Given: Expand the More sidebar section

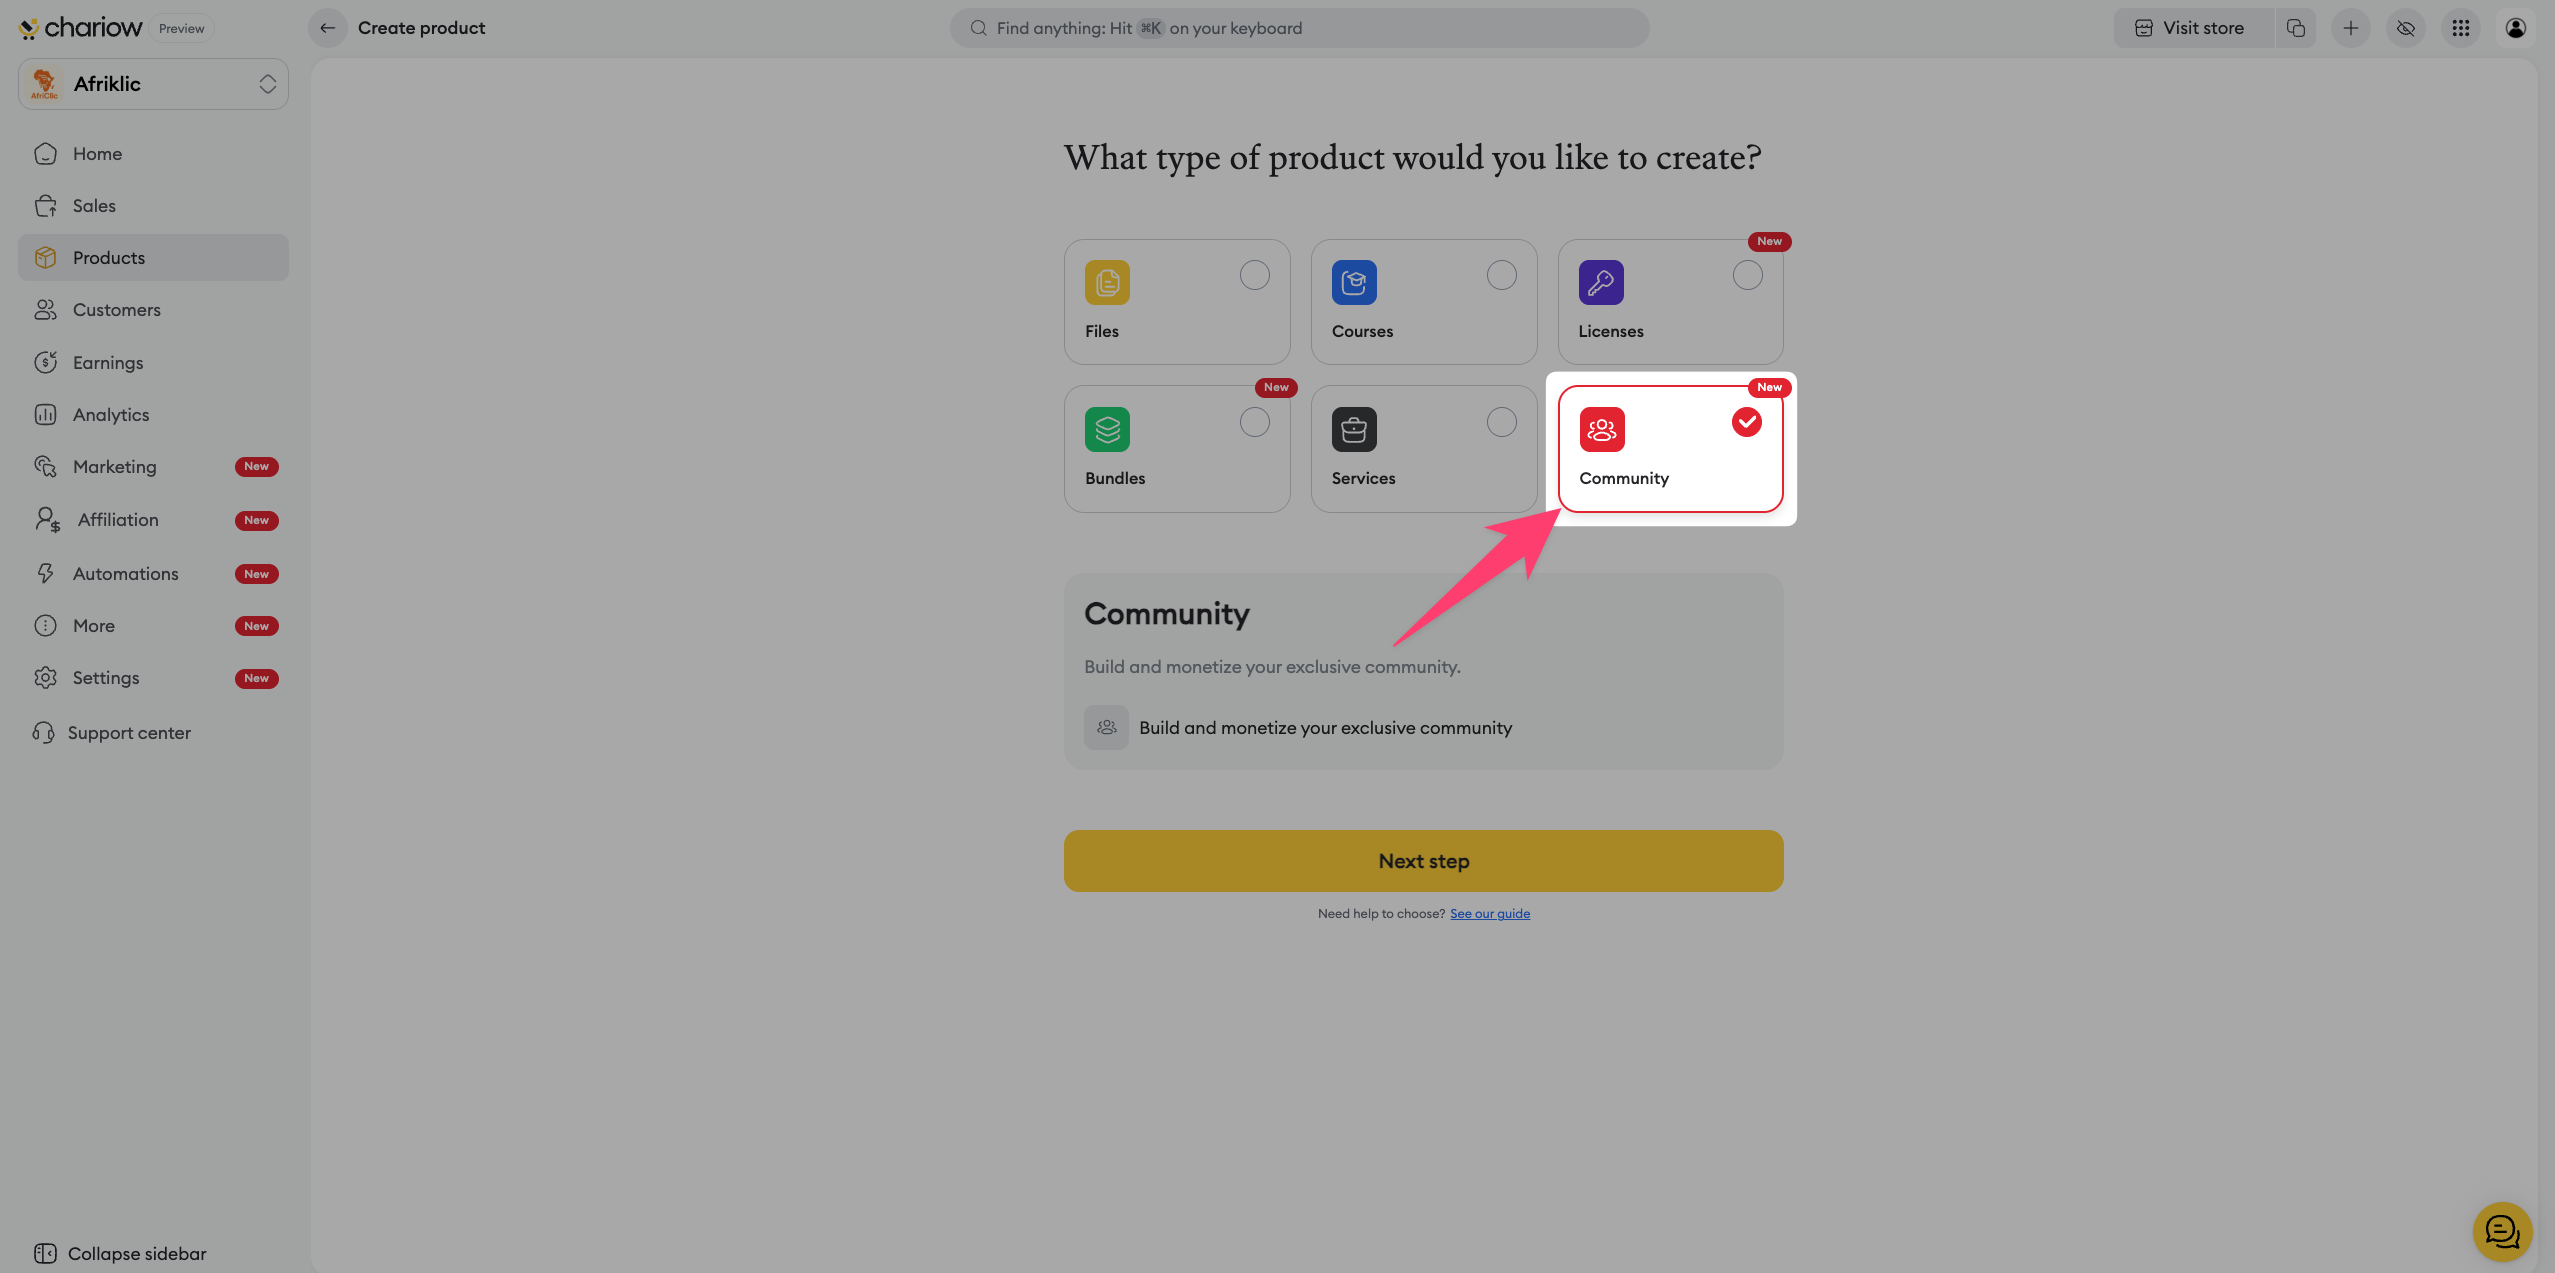Looking at the screenshot, I should (94, 626).
